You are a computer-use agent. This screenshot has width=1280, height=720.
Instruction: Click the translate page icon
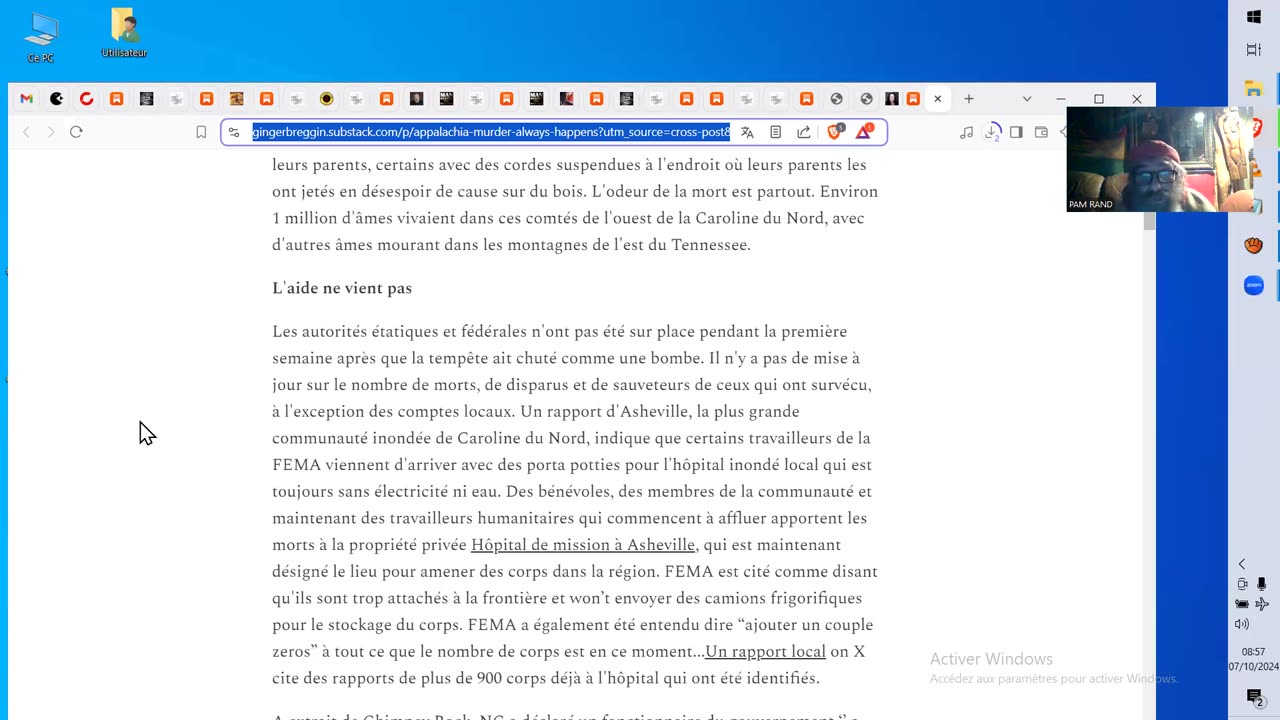tap(747, 132)
